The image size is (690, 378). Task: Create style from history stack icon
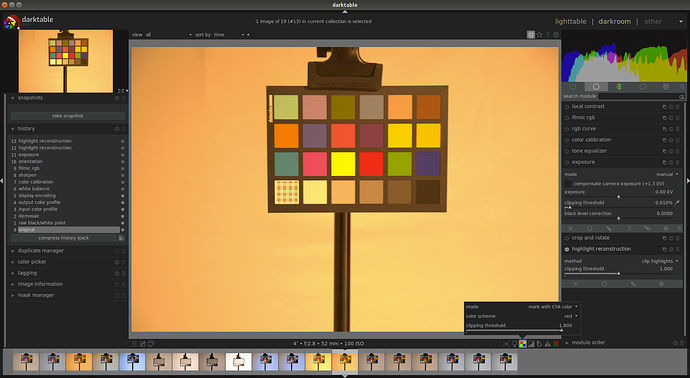pos(121,238)
